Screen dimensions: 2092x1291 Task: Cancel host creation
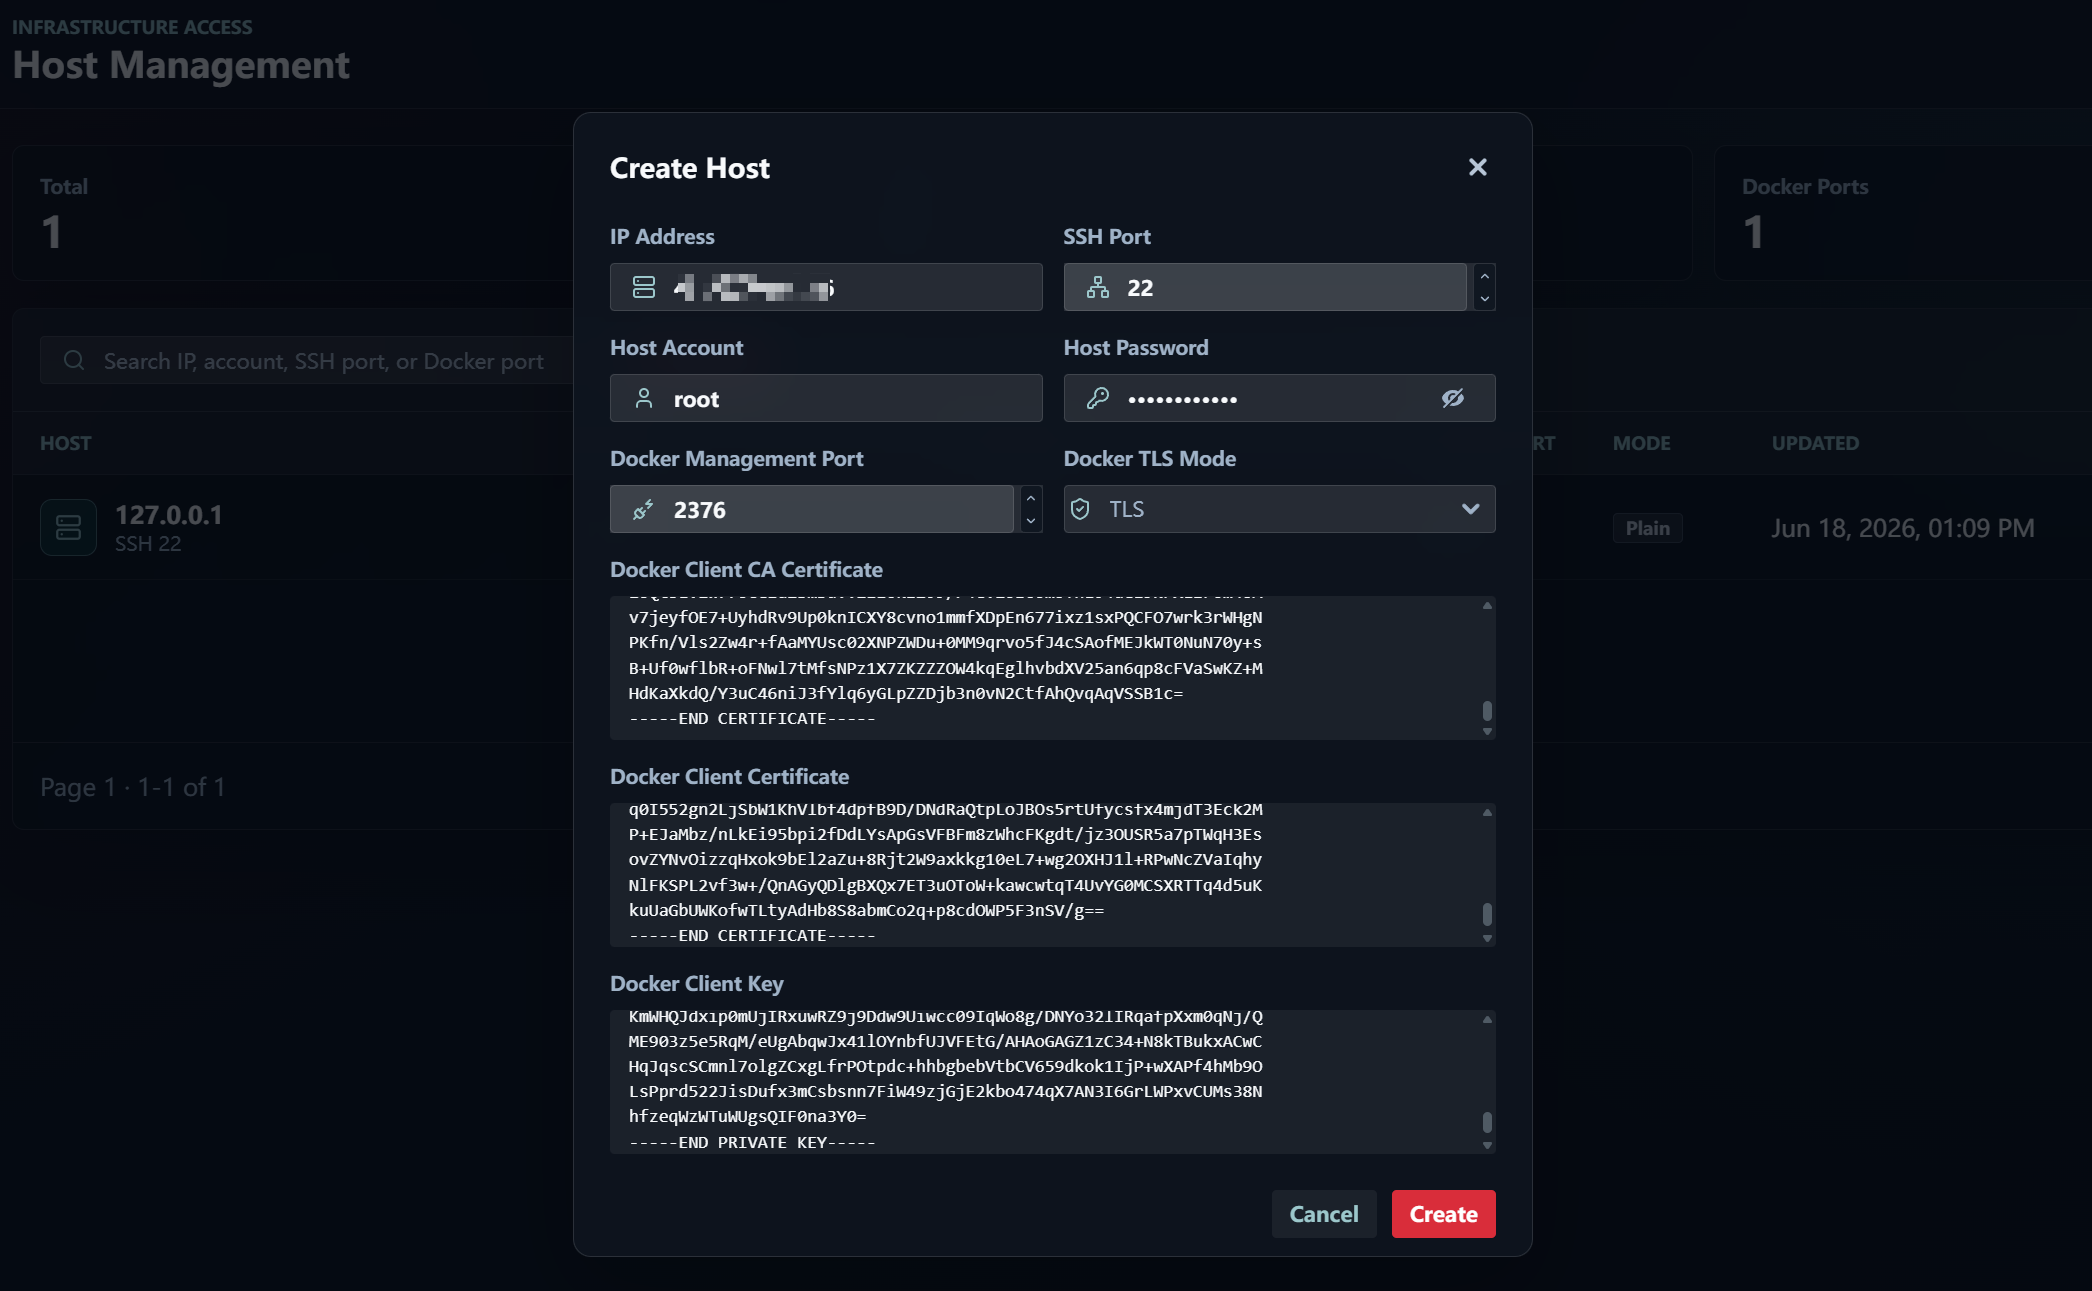point(1324,1214)
